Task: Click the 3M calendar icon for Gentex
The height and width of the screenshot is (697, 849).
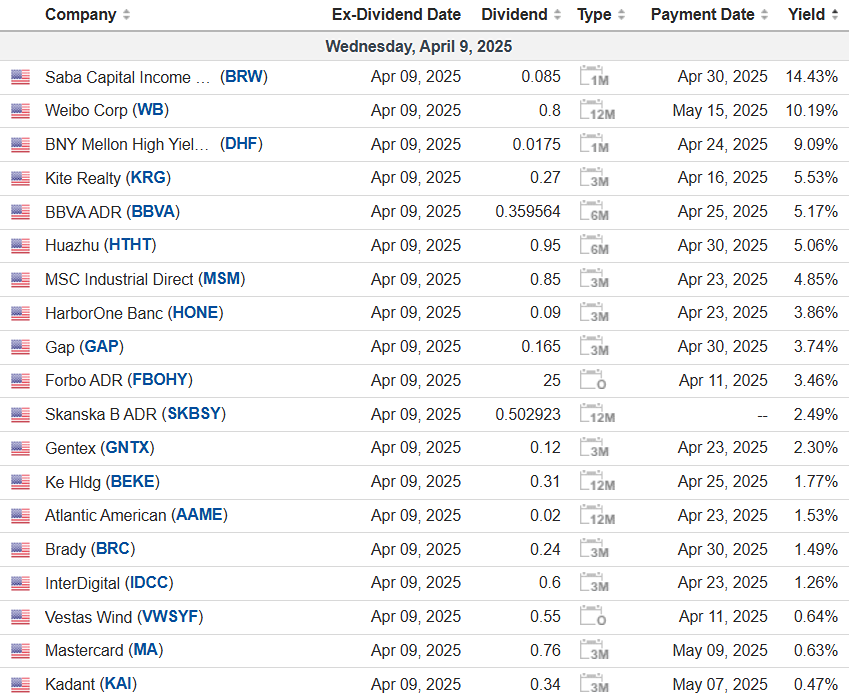Action: tap(594, 447)
